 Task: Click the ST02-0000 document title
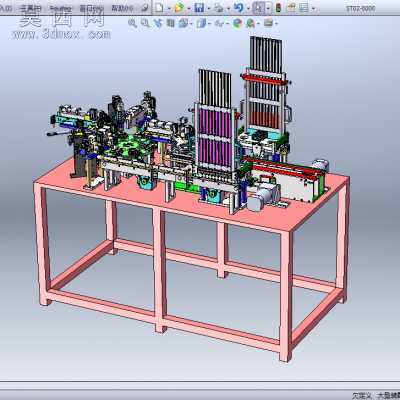pyautogui.click(x=361, y=8)
